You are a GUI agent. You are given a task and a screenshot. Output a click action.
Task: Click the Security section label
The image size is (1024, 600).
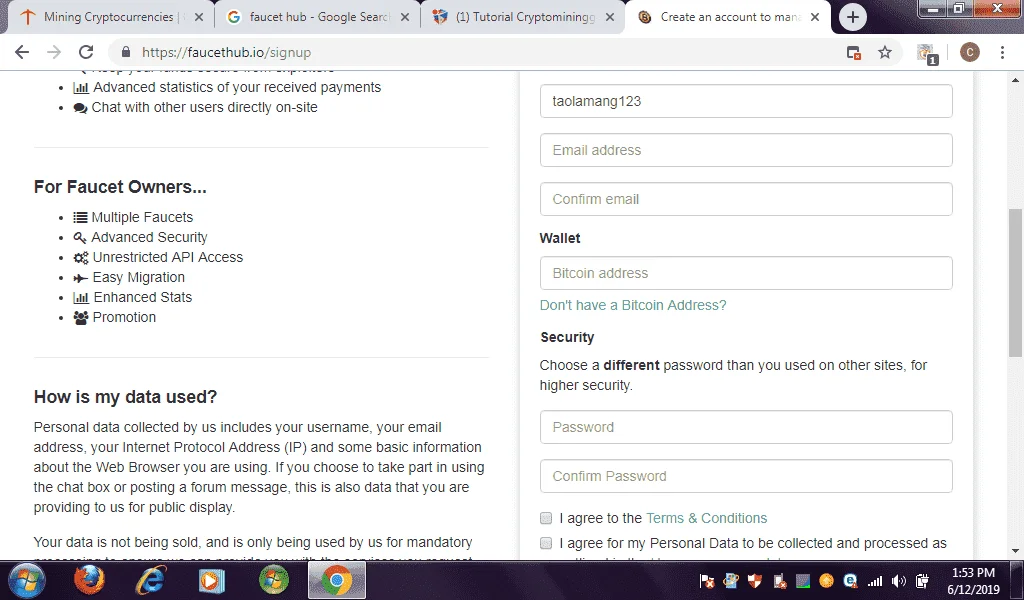click(x=567, y=338)
